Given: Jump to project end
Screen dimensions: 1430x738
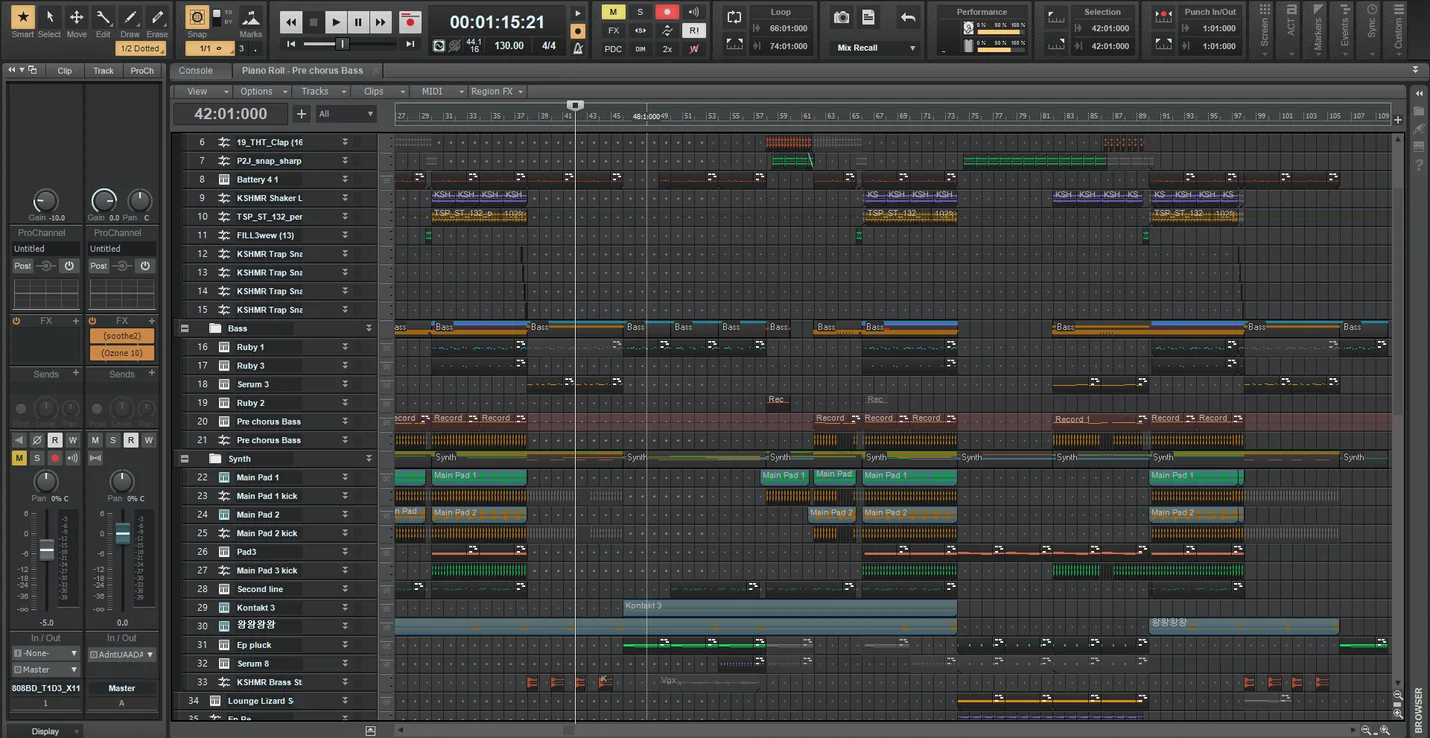Looking at the screenshot, I should tap(410, 44).
